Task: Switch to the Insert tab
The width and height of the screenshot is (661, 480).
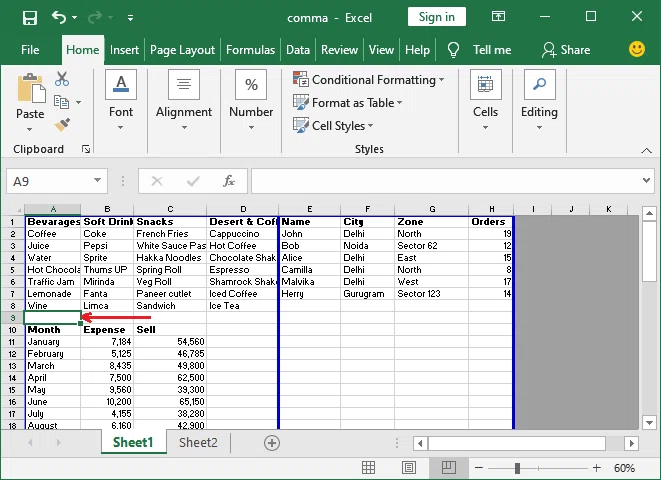Action: [124, 50]
